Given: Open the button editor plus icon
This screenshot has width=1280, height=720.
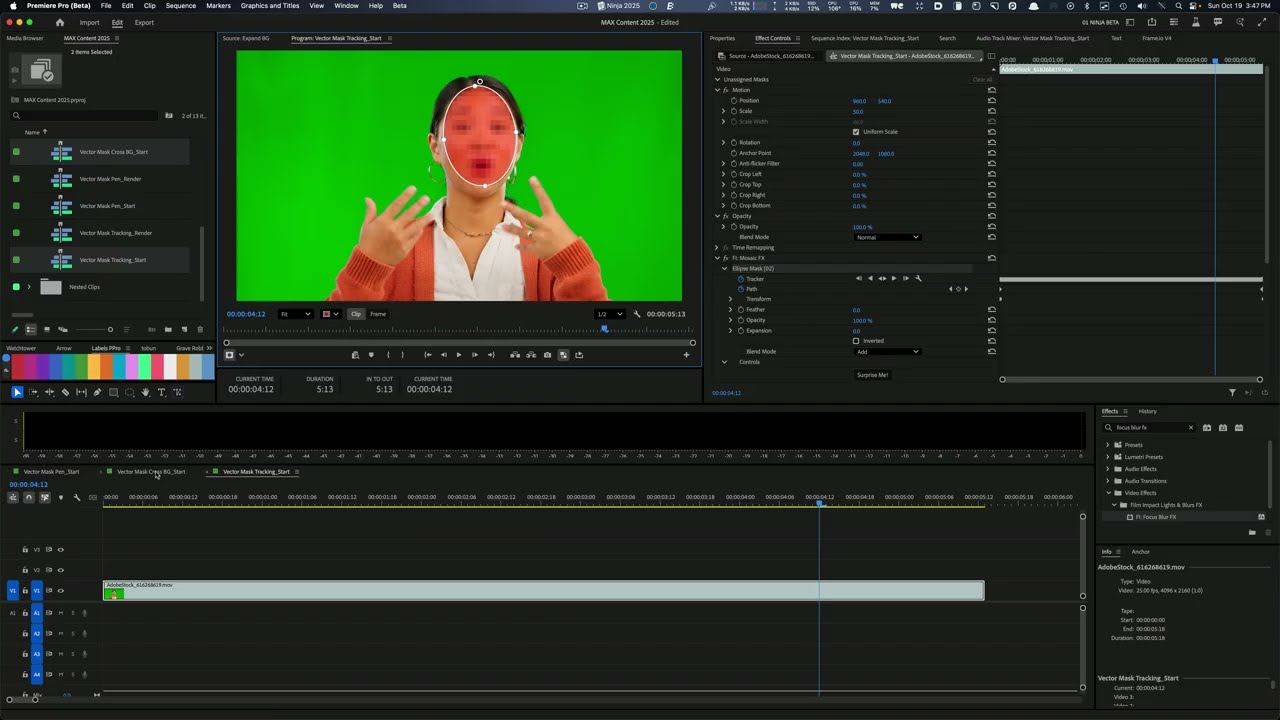Looking at the screenshot, I should [686, 355].
